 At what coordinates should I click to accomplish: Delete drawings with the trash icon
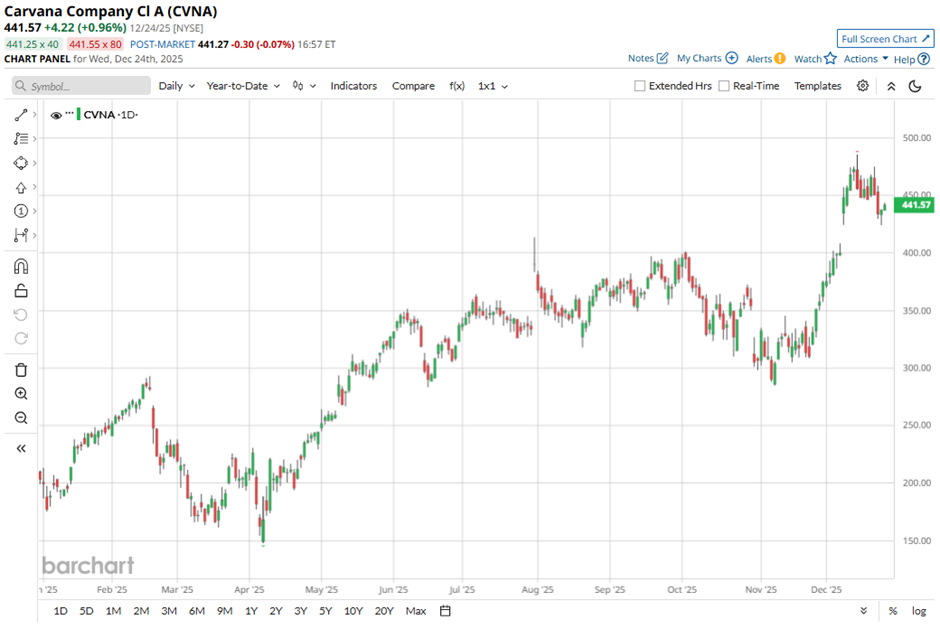click(x=21, y=370)
